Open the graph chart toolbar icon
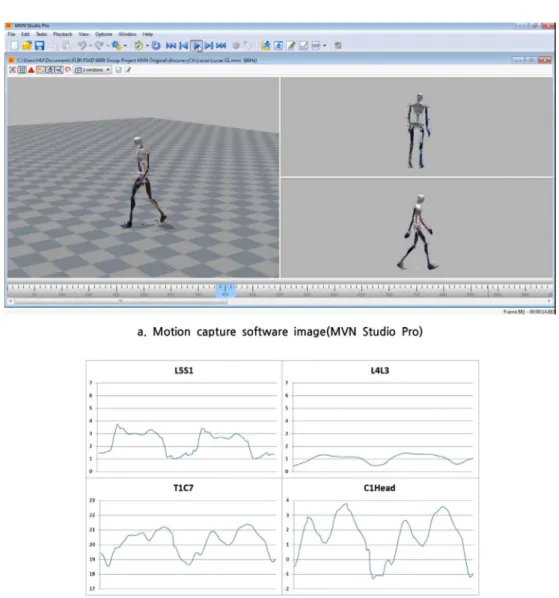The width and height of the screenshot is (559, 598). (x=304, y=46)
